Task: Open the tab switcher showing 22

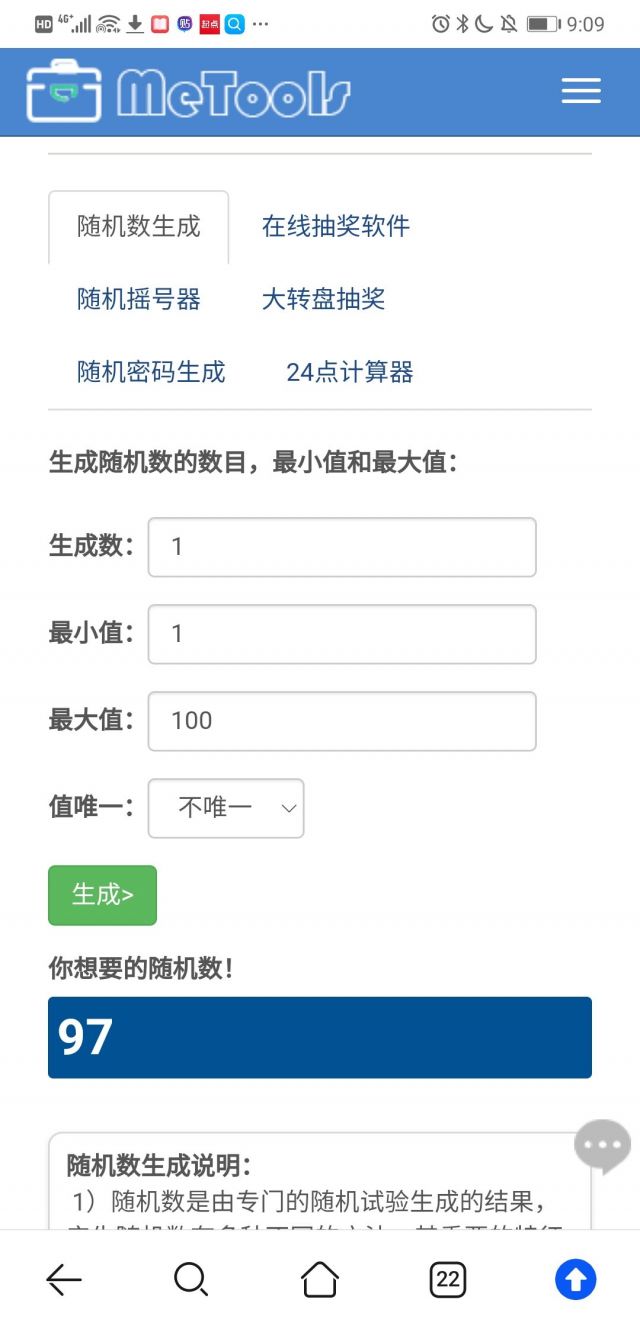Action: pyautogui.click(x=448, y=1279)
